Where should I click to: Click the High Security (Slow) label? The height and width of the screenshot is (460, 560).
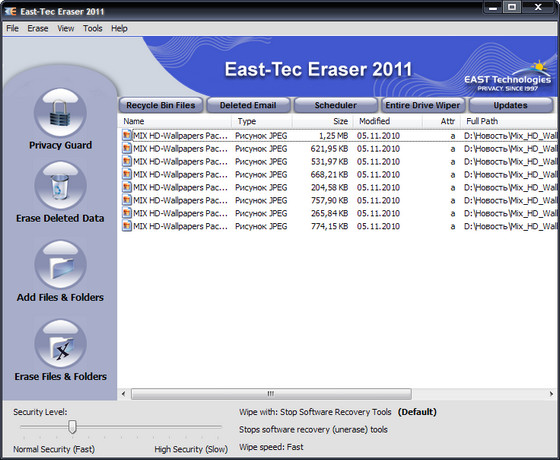[191, 449]
